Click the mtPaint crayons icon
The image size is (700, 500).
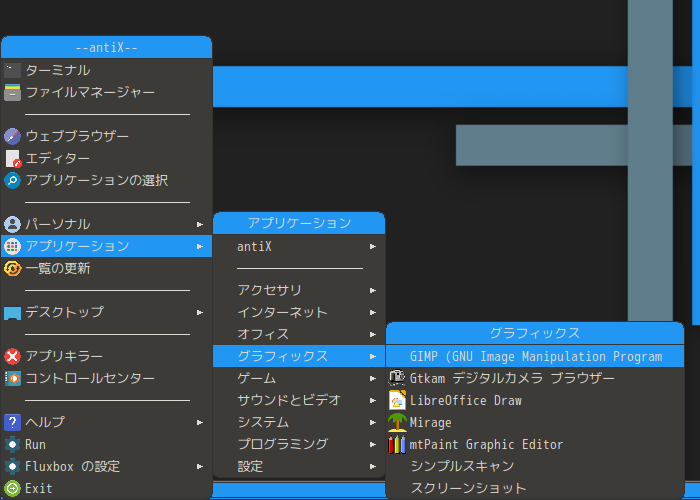(397, 444)
